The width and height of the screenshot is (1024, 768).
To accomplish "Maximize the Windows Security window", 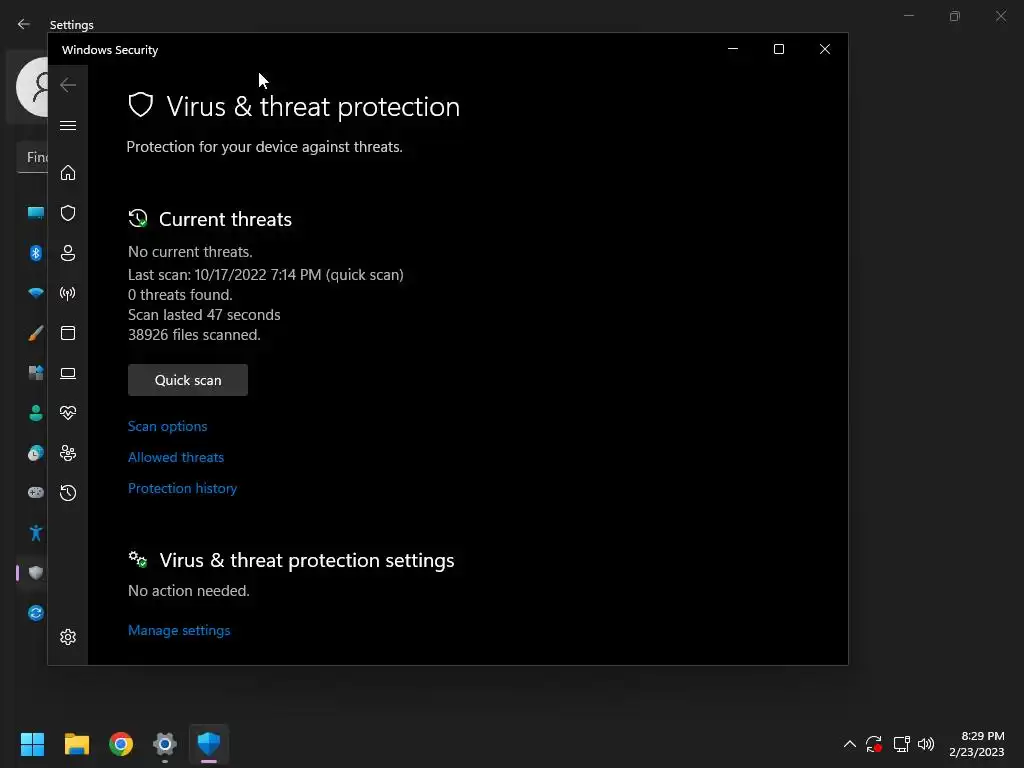I will point(778,49).
